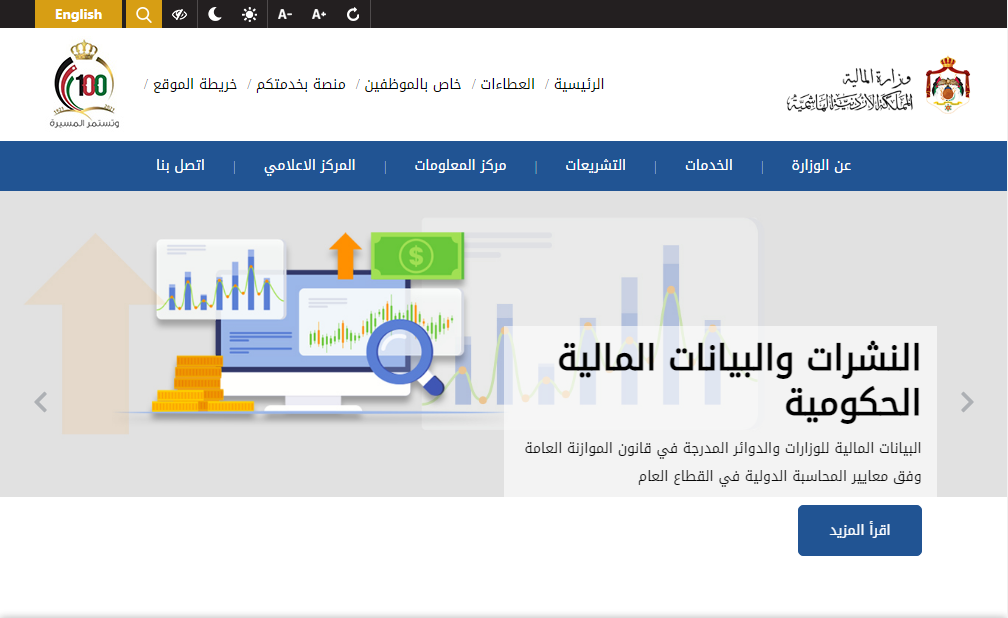Expand the التشريعات navigation menu

pyautogui.click(x=595, y=165)
